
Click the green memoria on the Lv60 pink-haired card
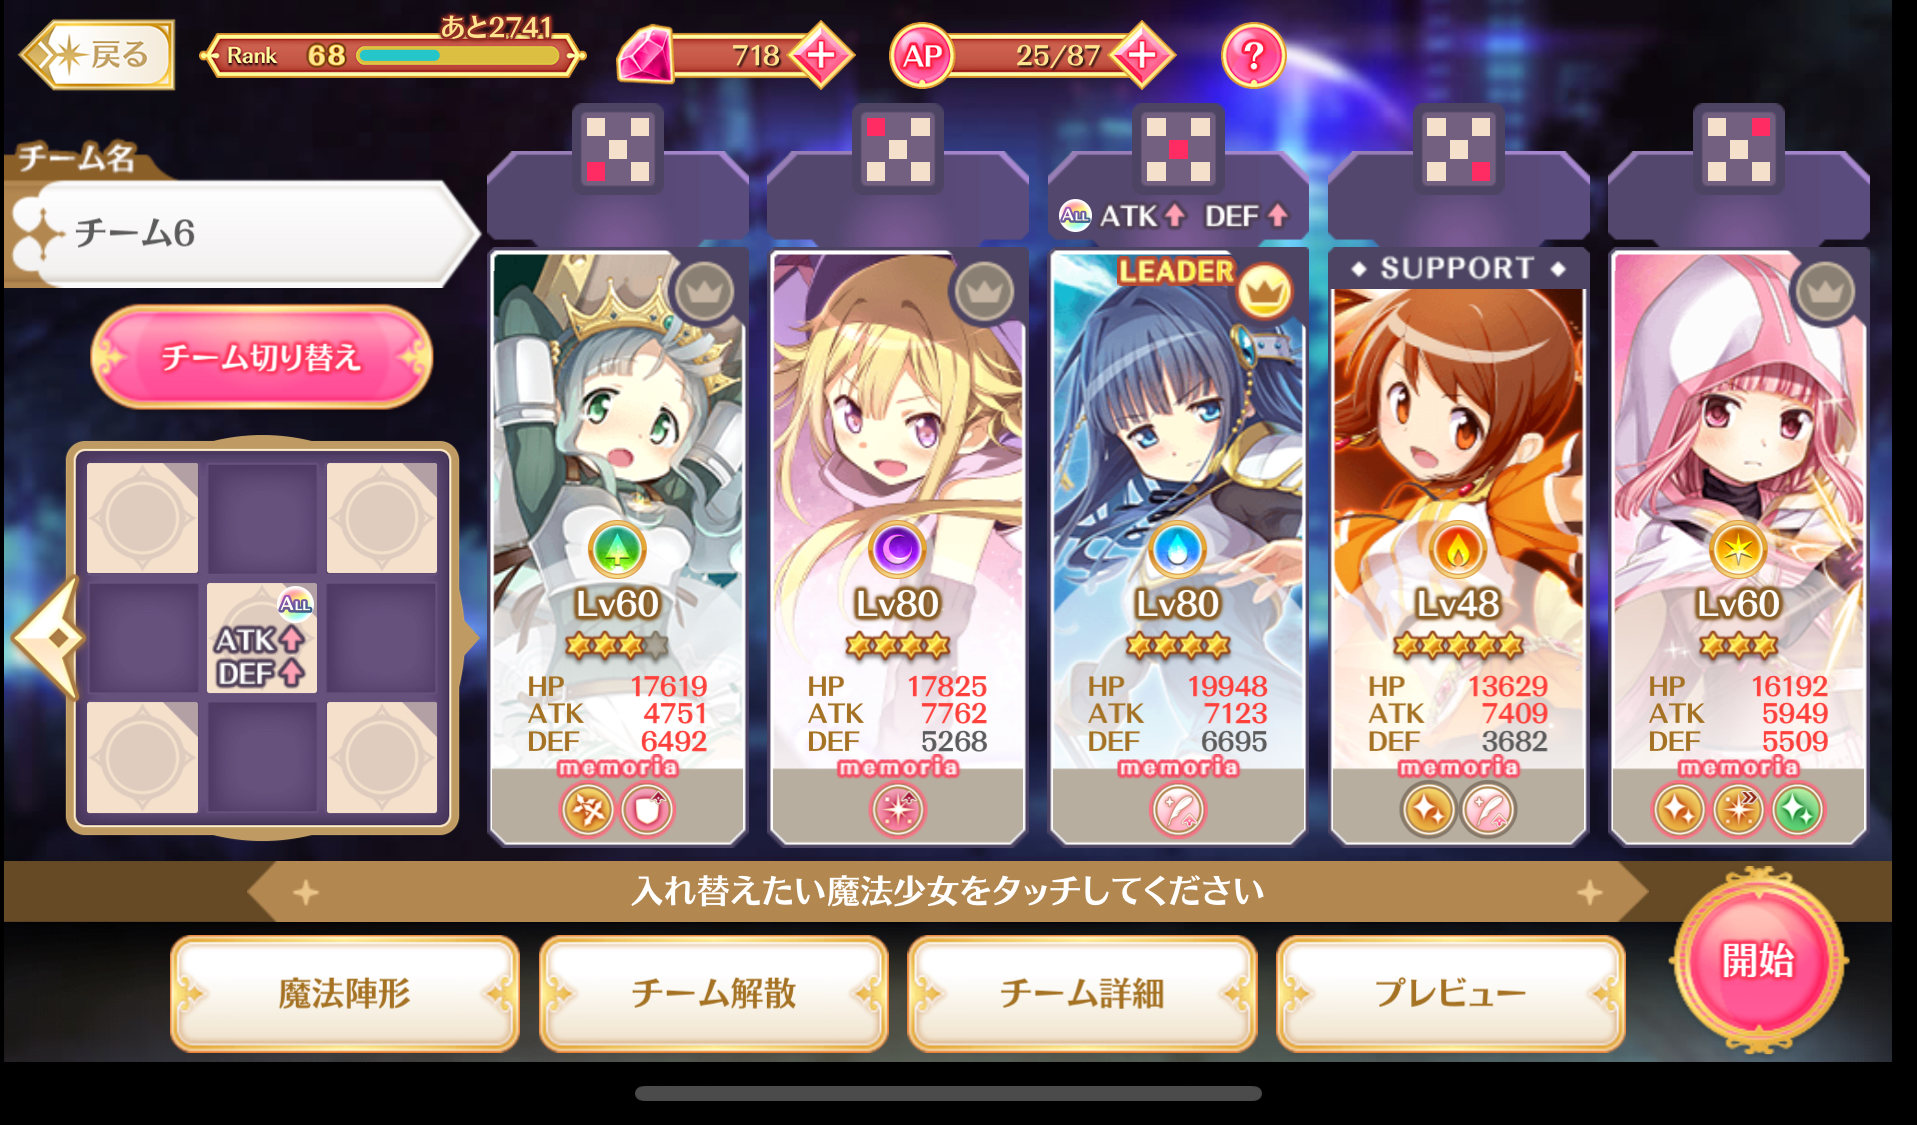[x=1796, y=810]
